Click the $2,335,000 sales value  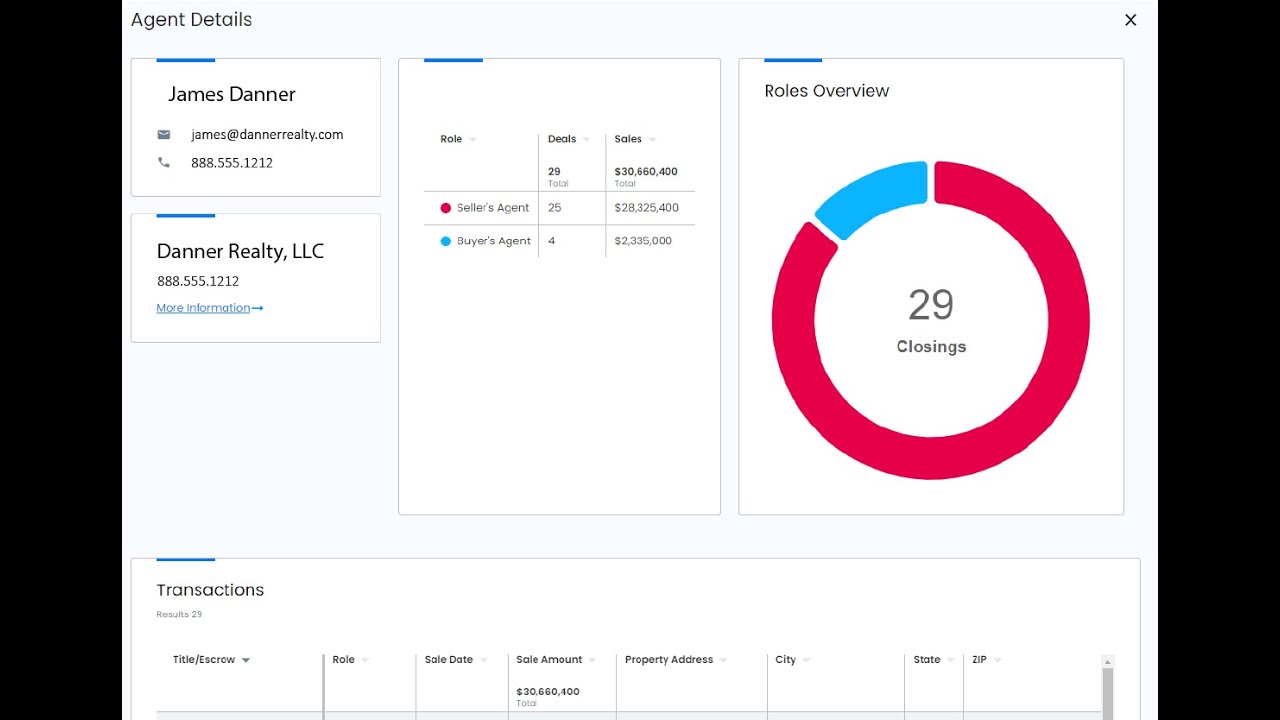[x=643, y=241]
